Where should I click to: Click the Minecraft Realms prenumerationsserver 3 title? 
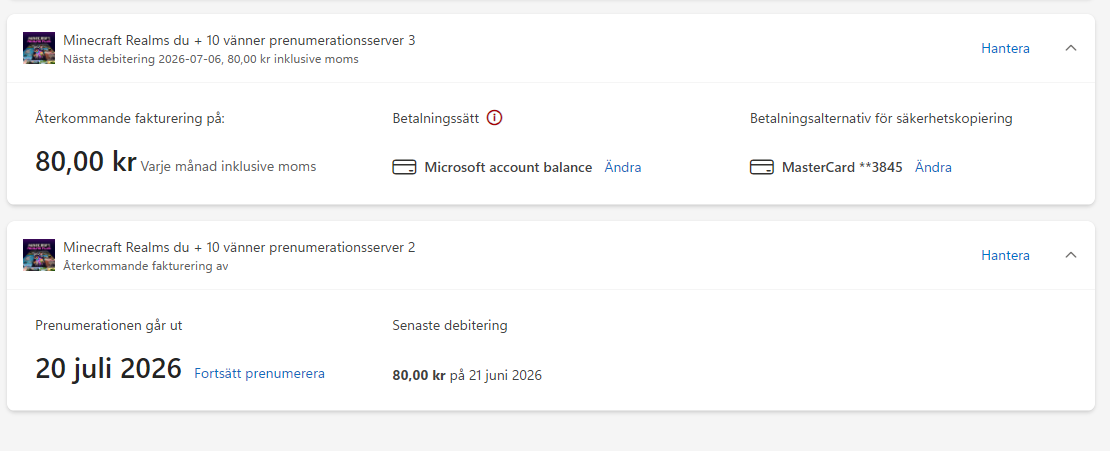[x=239, y=40]
